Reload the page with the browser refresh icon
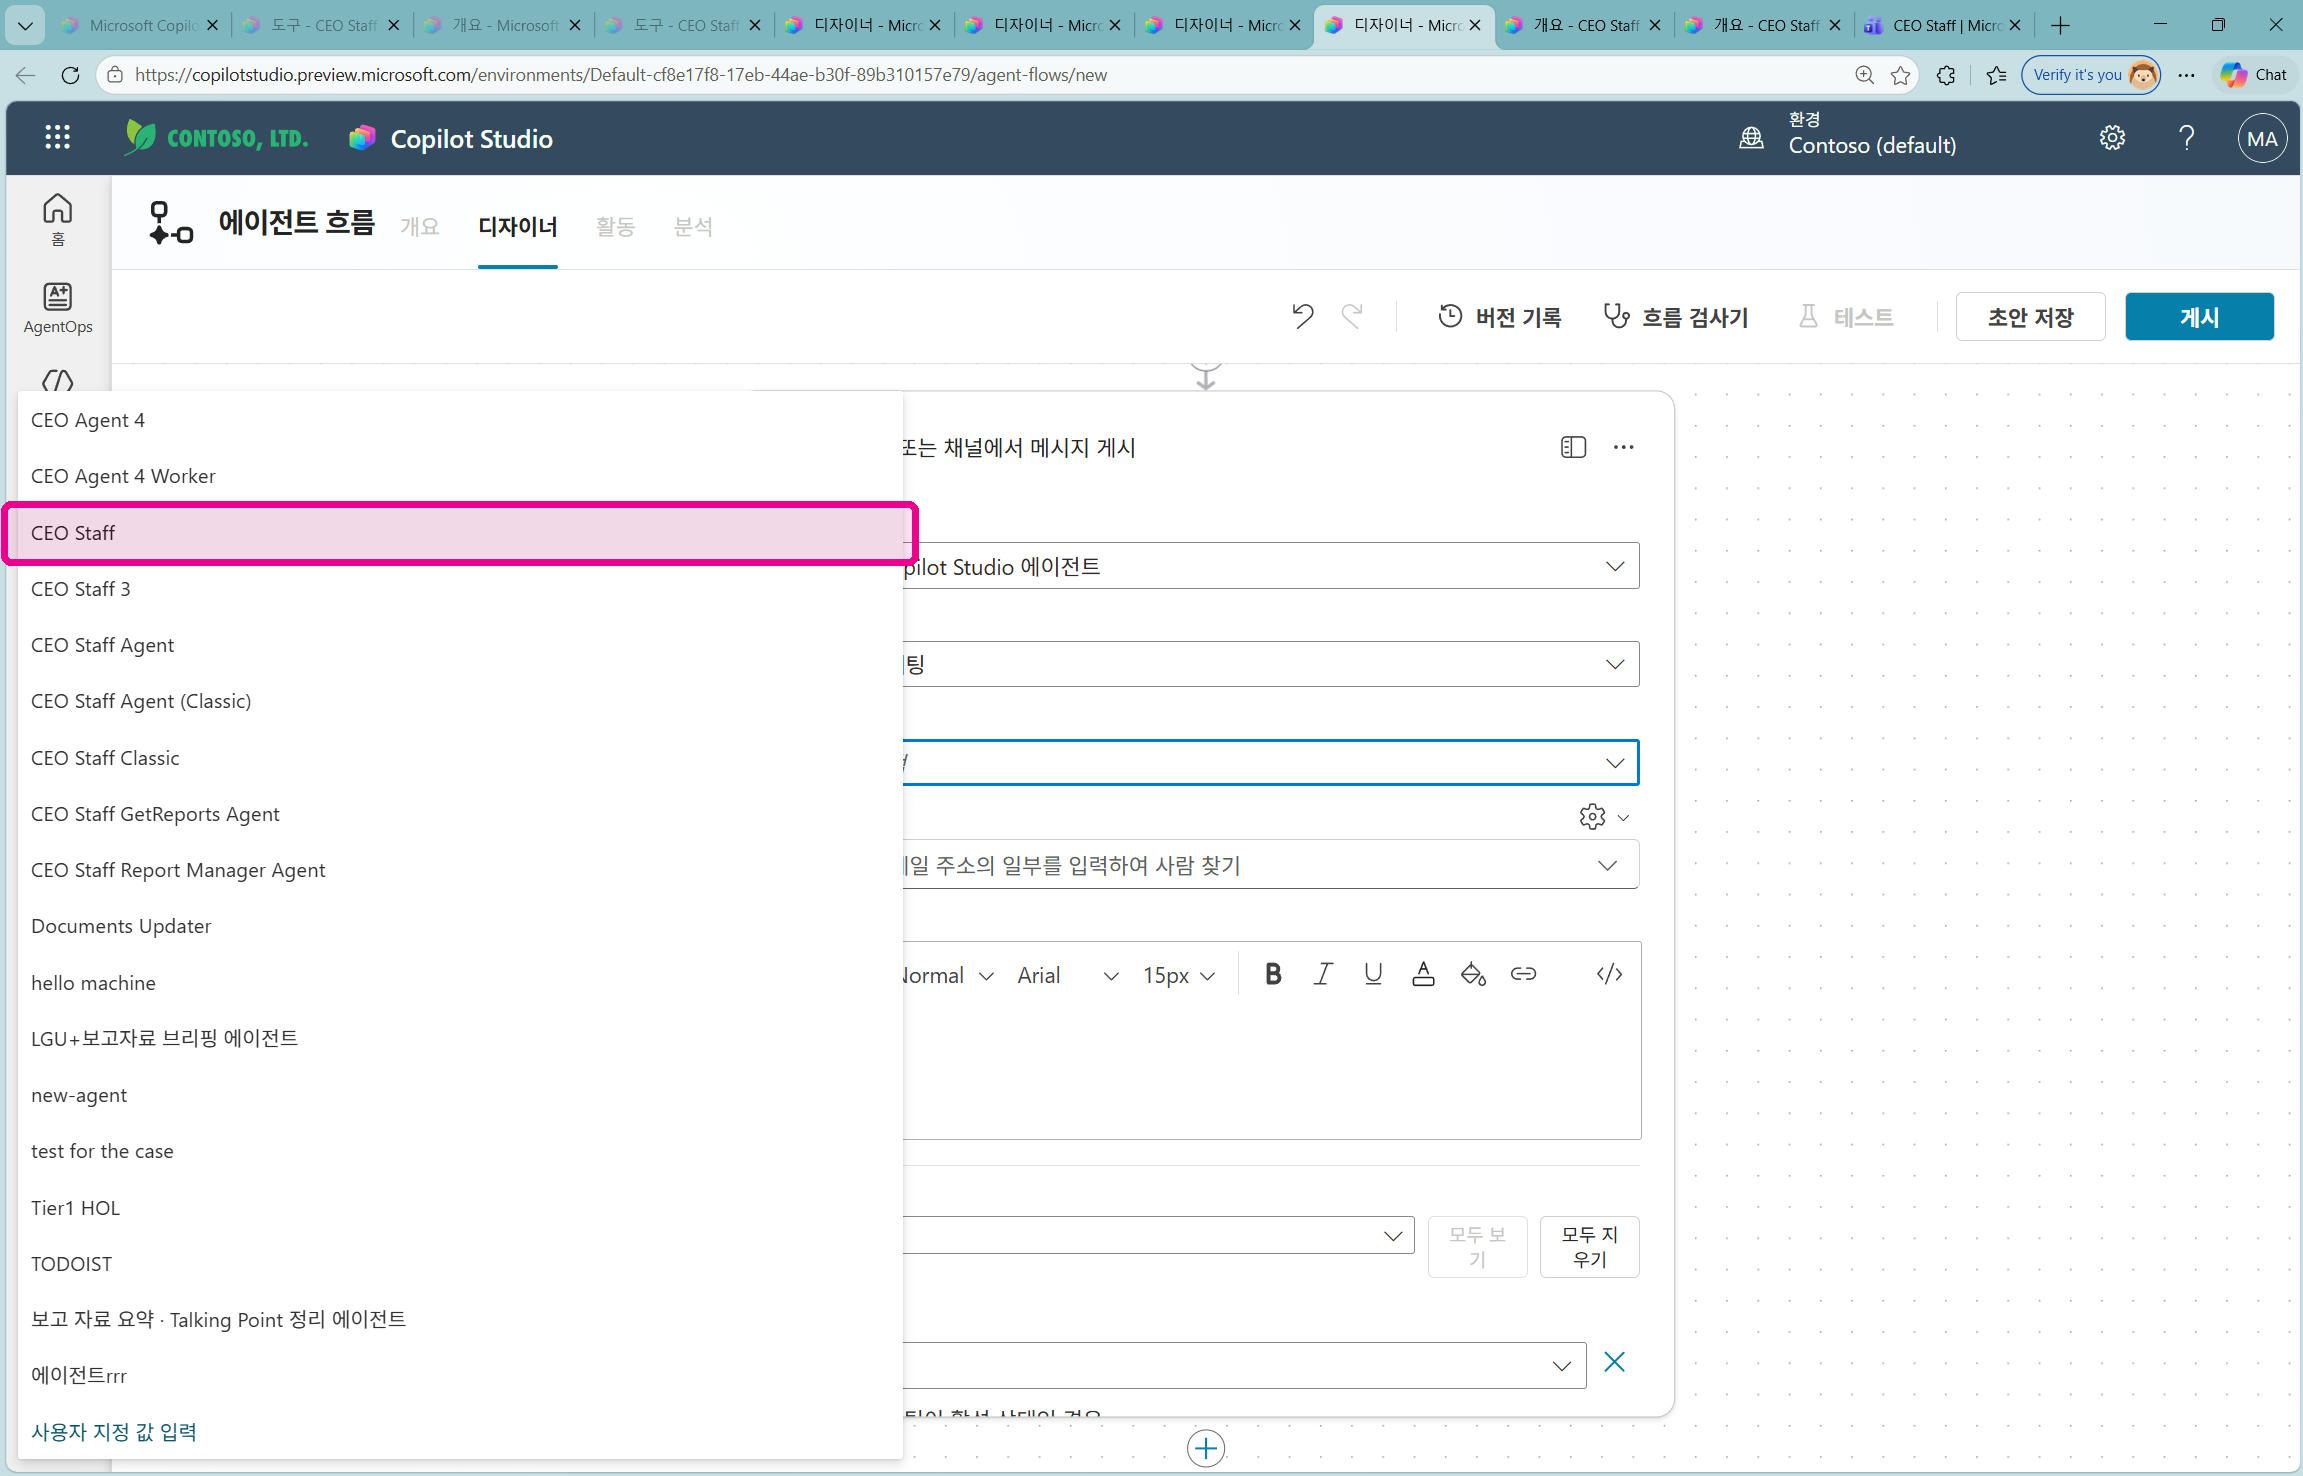 point(70,75)
